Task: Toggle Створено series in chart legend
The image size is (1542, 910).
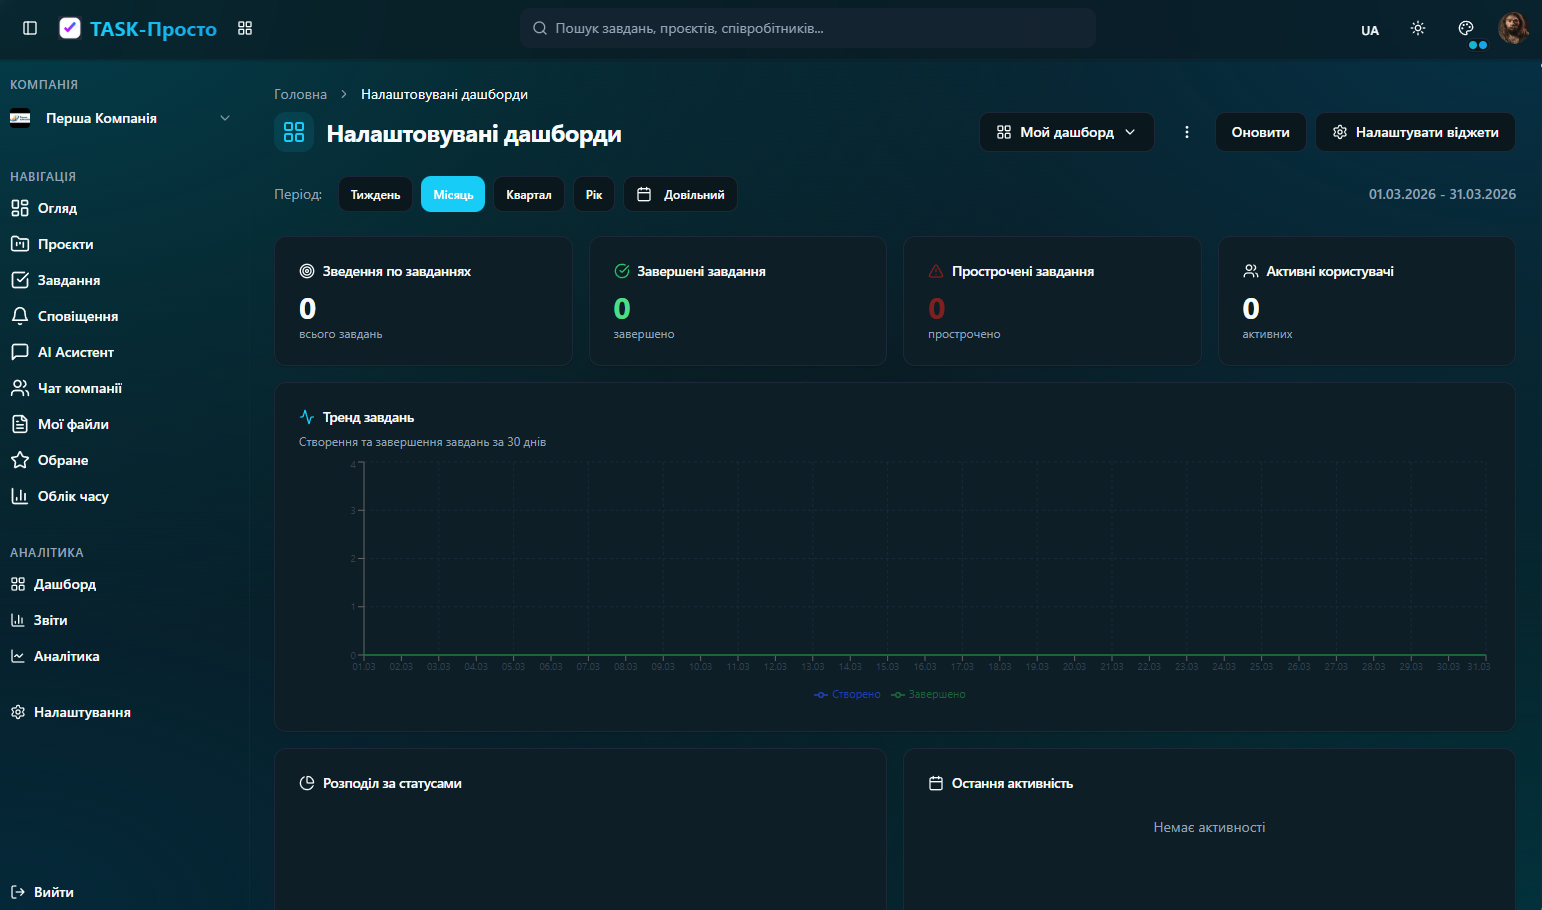Action: point(848,694)
